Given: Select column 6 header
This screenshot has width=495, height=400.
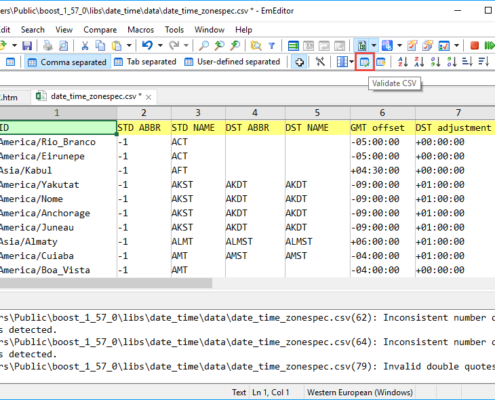Looking at the screenshot, I should tap(382, 113).
